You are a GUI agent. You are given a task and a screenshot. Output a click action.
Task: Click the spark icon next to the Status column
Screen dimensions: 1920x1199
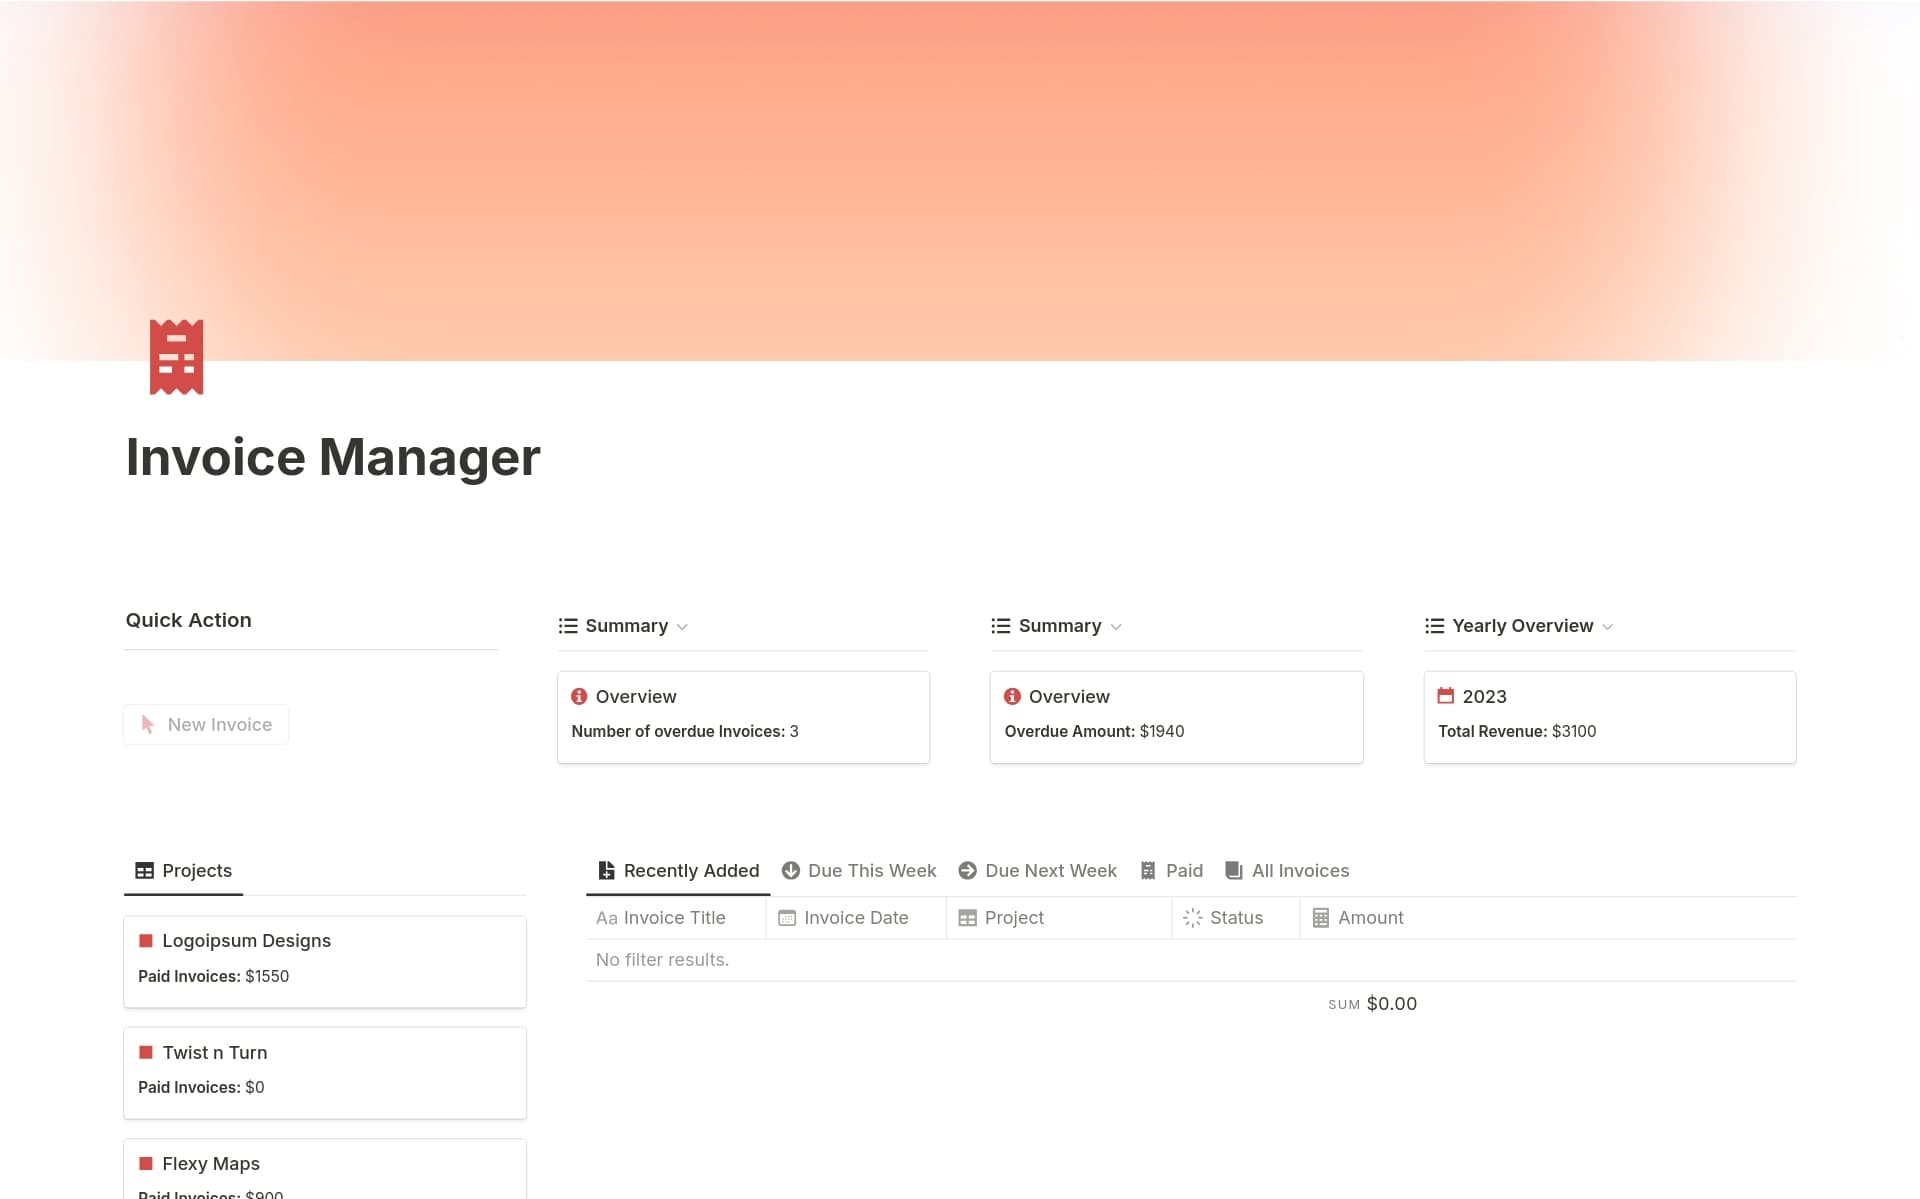click(1191, 917)
